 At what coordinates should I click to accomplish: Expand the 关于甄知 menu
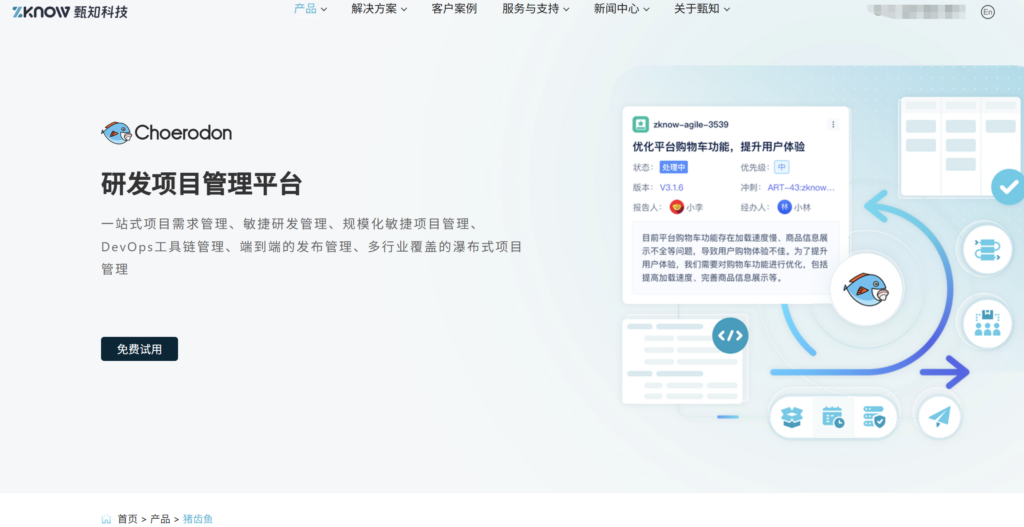pos(702,8)
